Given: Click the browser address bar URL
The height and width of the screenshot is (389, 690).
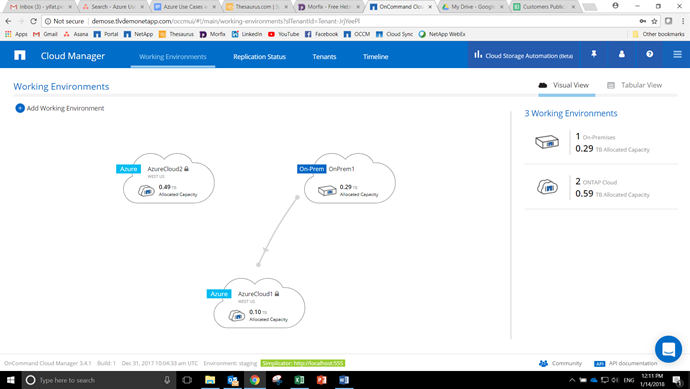Looking at the screenshot, I should [x=225, y=21].
